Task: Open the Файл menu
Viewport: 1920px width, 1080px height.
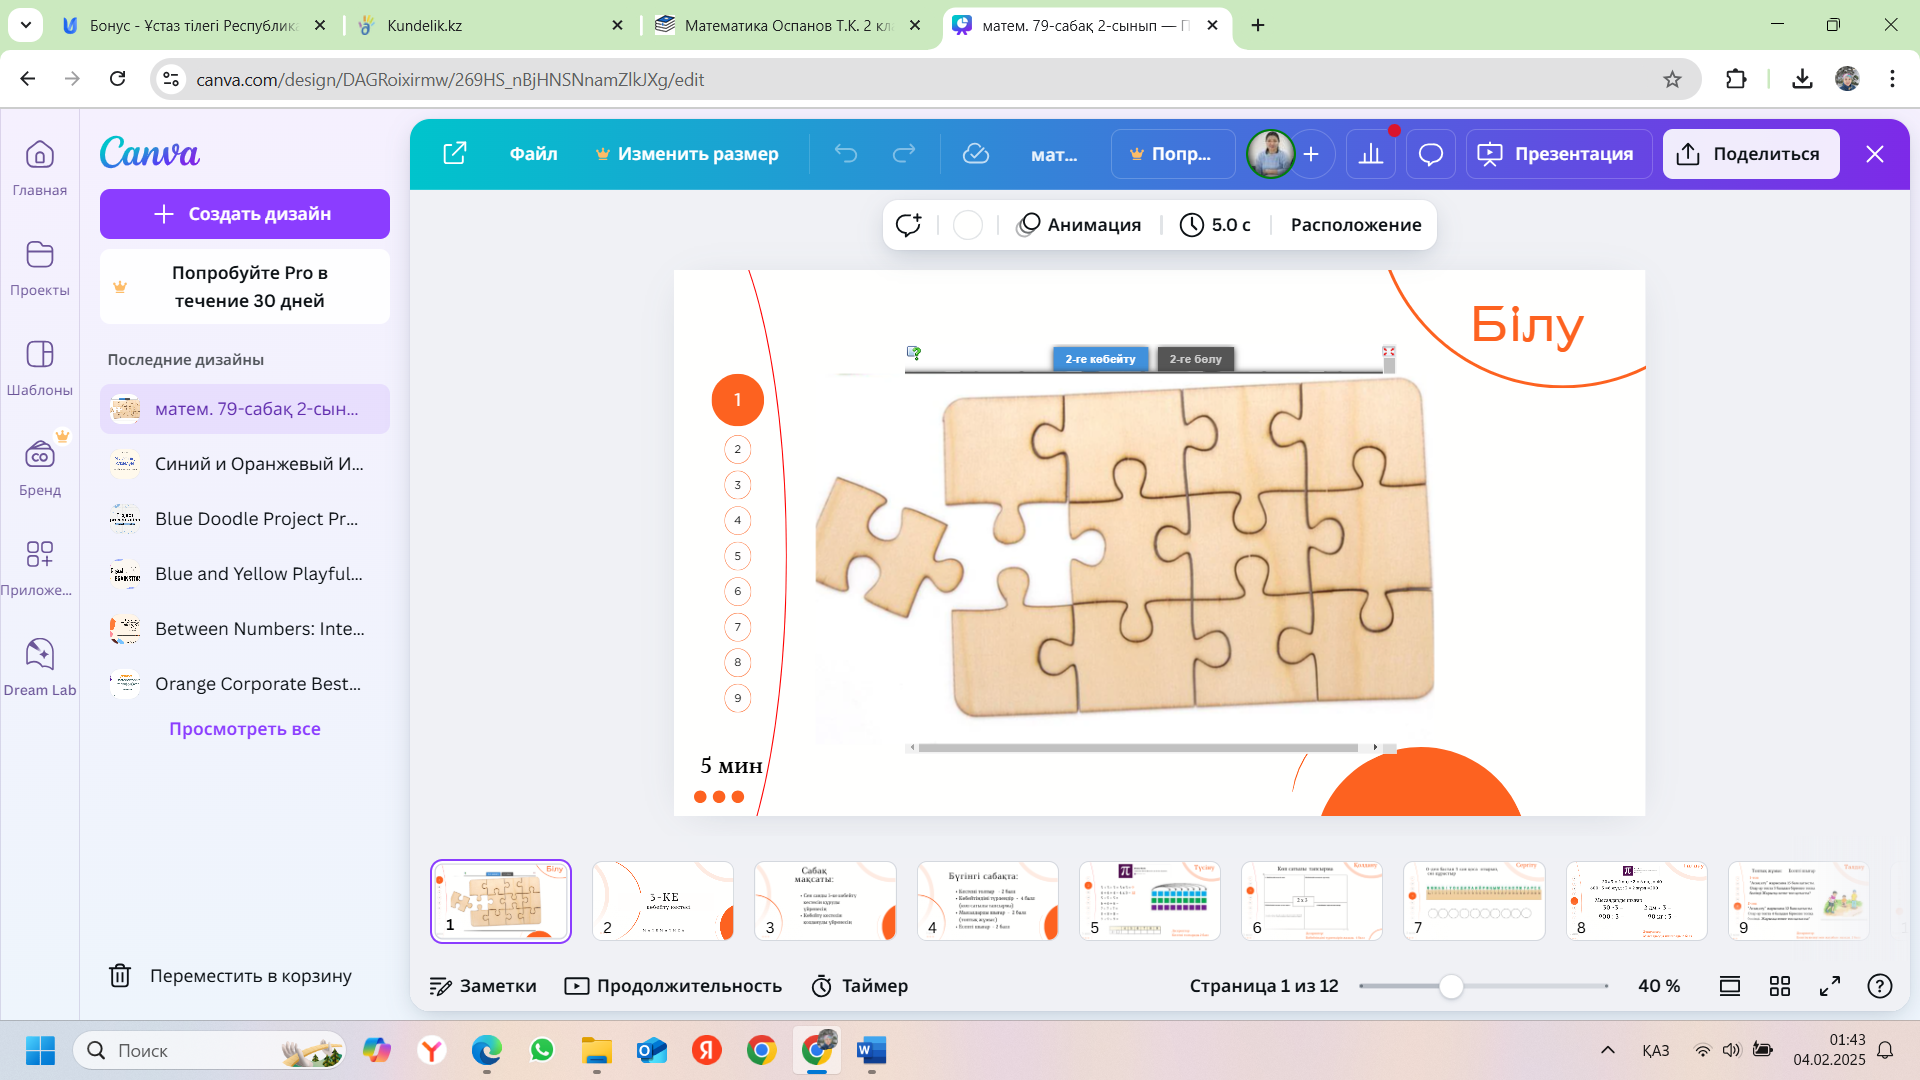Action: [x=533, y=154]
